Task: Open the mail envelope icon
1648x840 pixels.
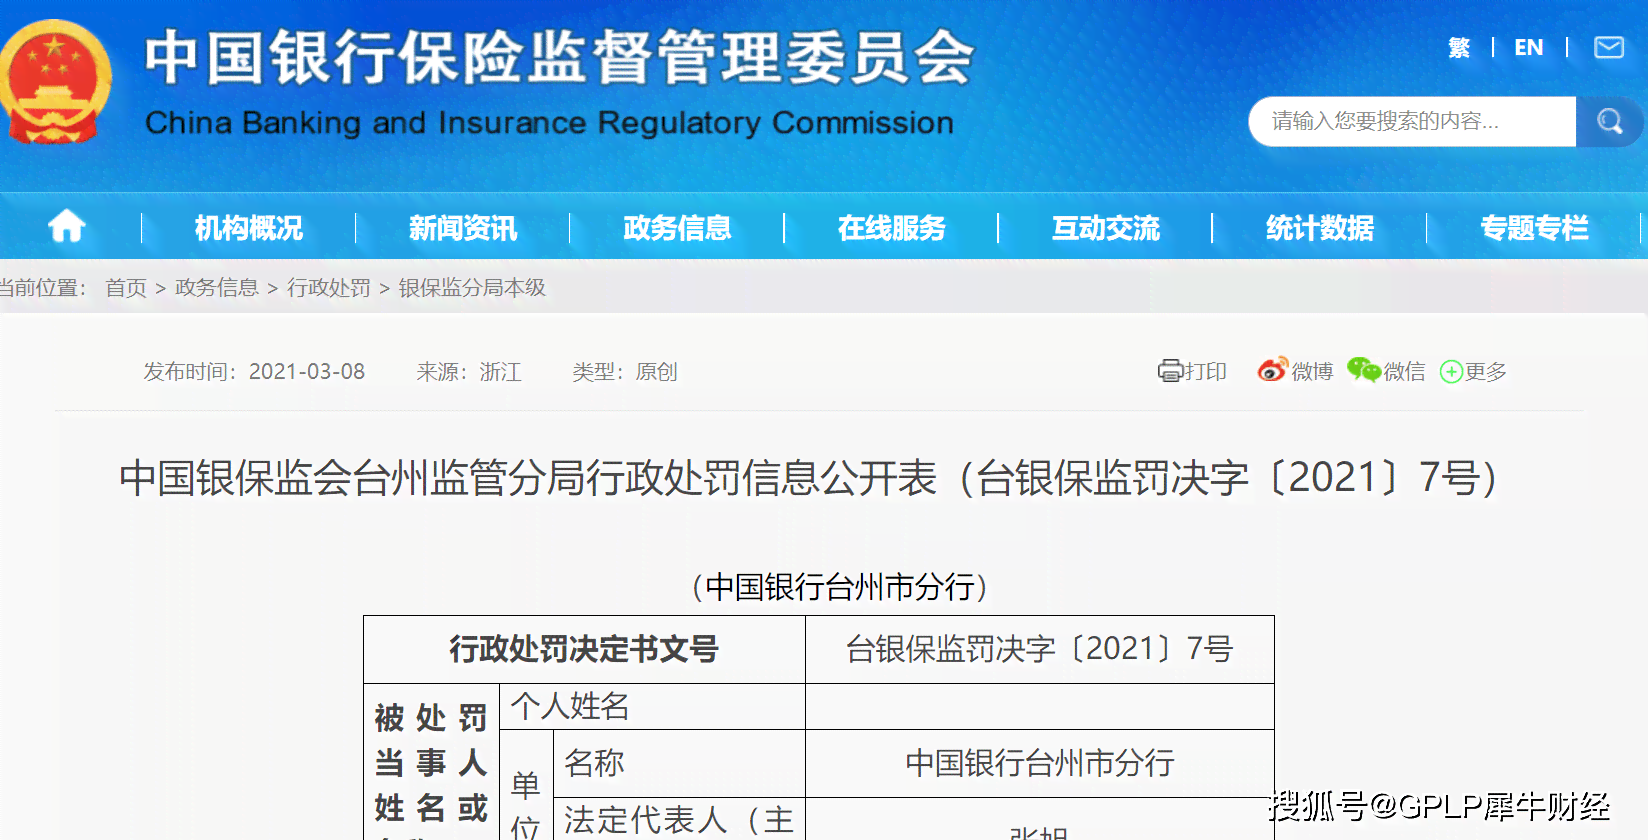Action: pyautogui.click(x=1609, y=47)
